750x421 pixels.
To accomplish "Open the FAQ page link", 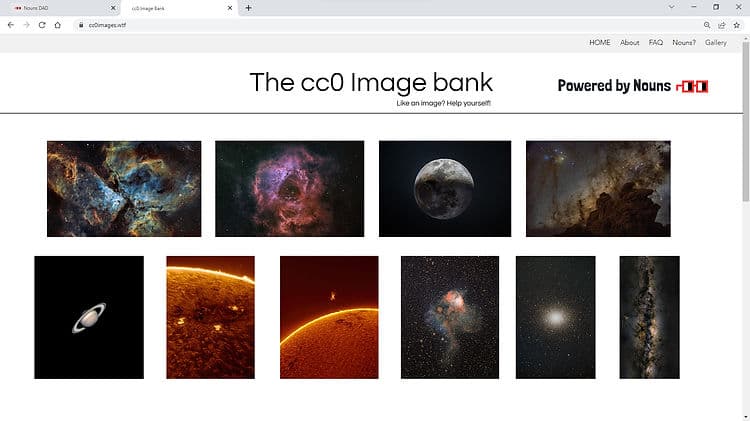I will point(656,43).
